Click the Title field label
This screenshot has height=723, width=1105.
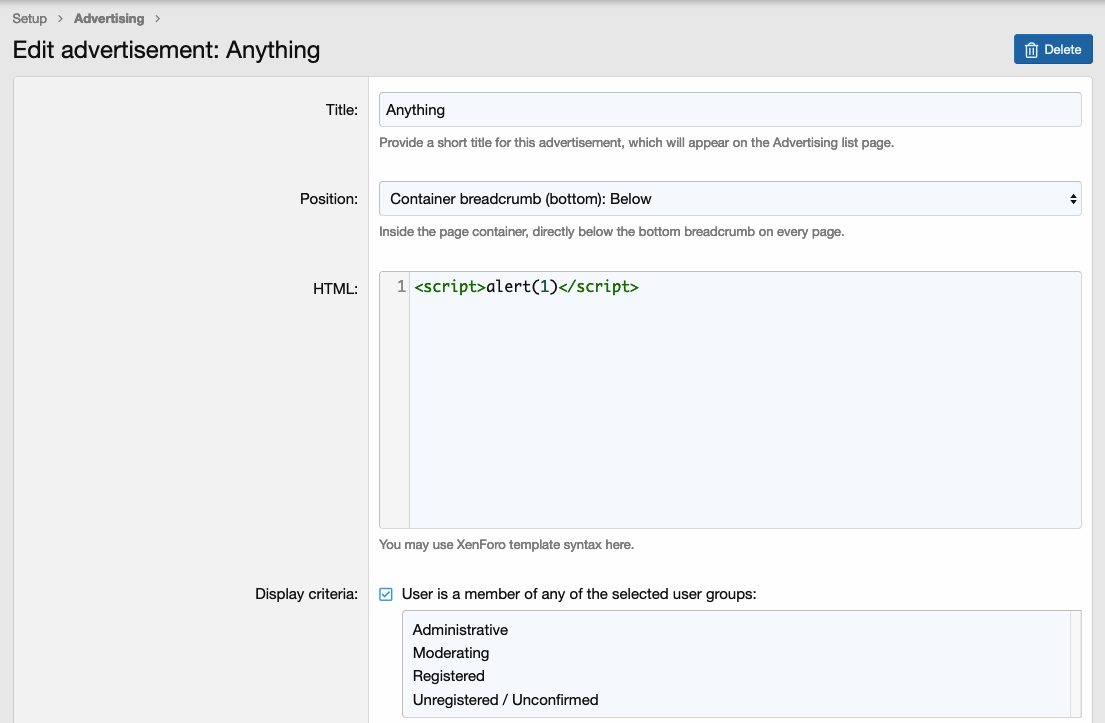(342, 110)
